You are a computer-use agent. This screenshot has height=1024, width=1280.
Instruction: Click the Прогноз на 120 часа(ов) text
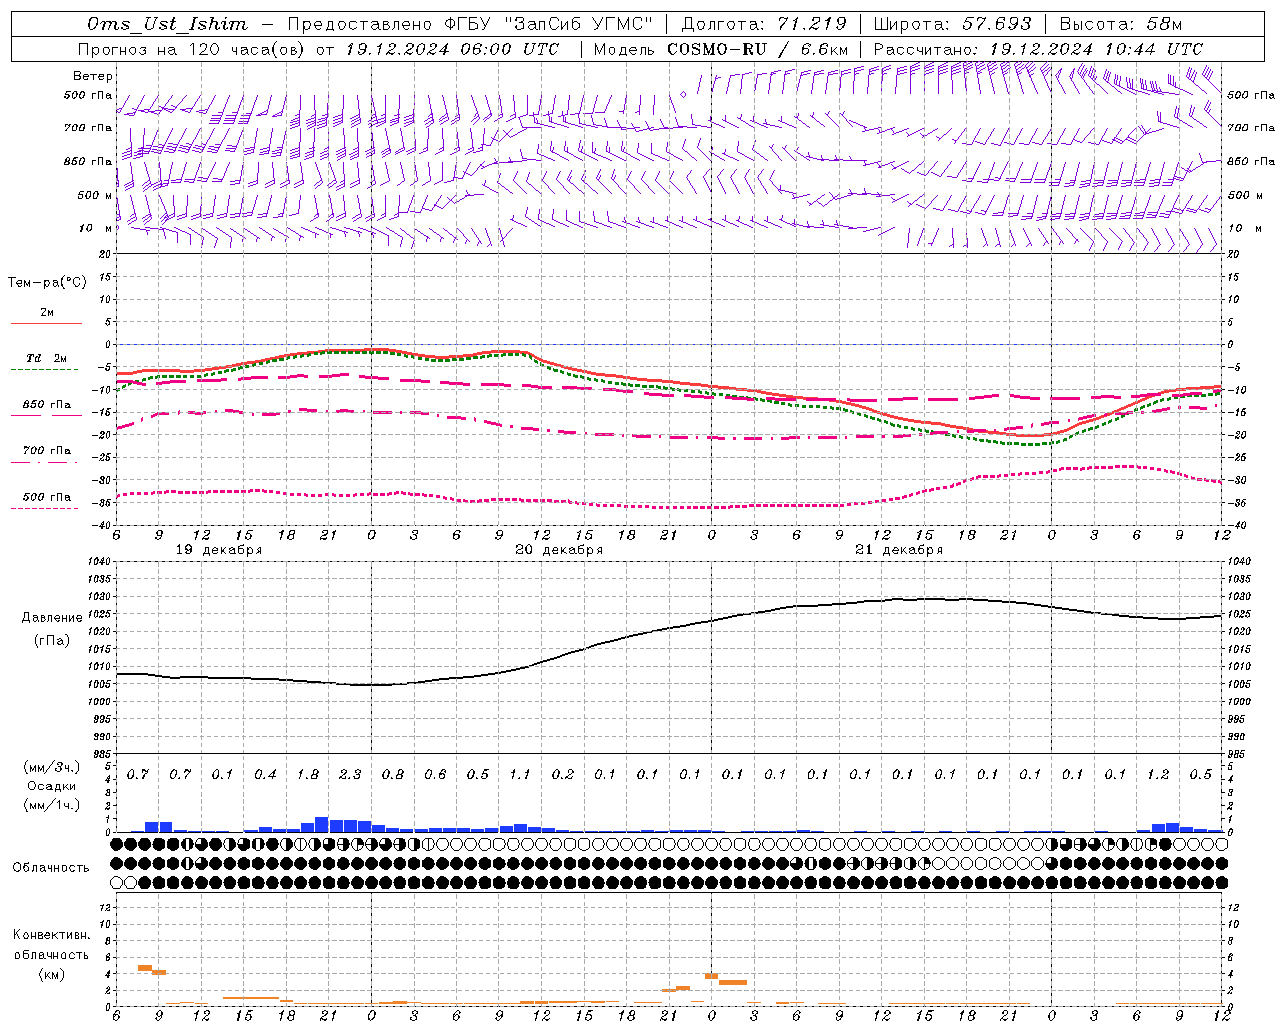(x=193, y=49)
